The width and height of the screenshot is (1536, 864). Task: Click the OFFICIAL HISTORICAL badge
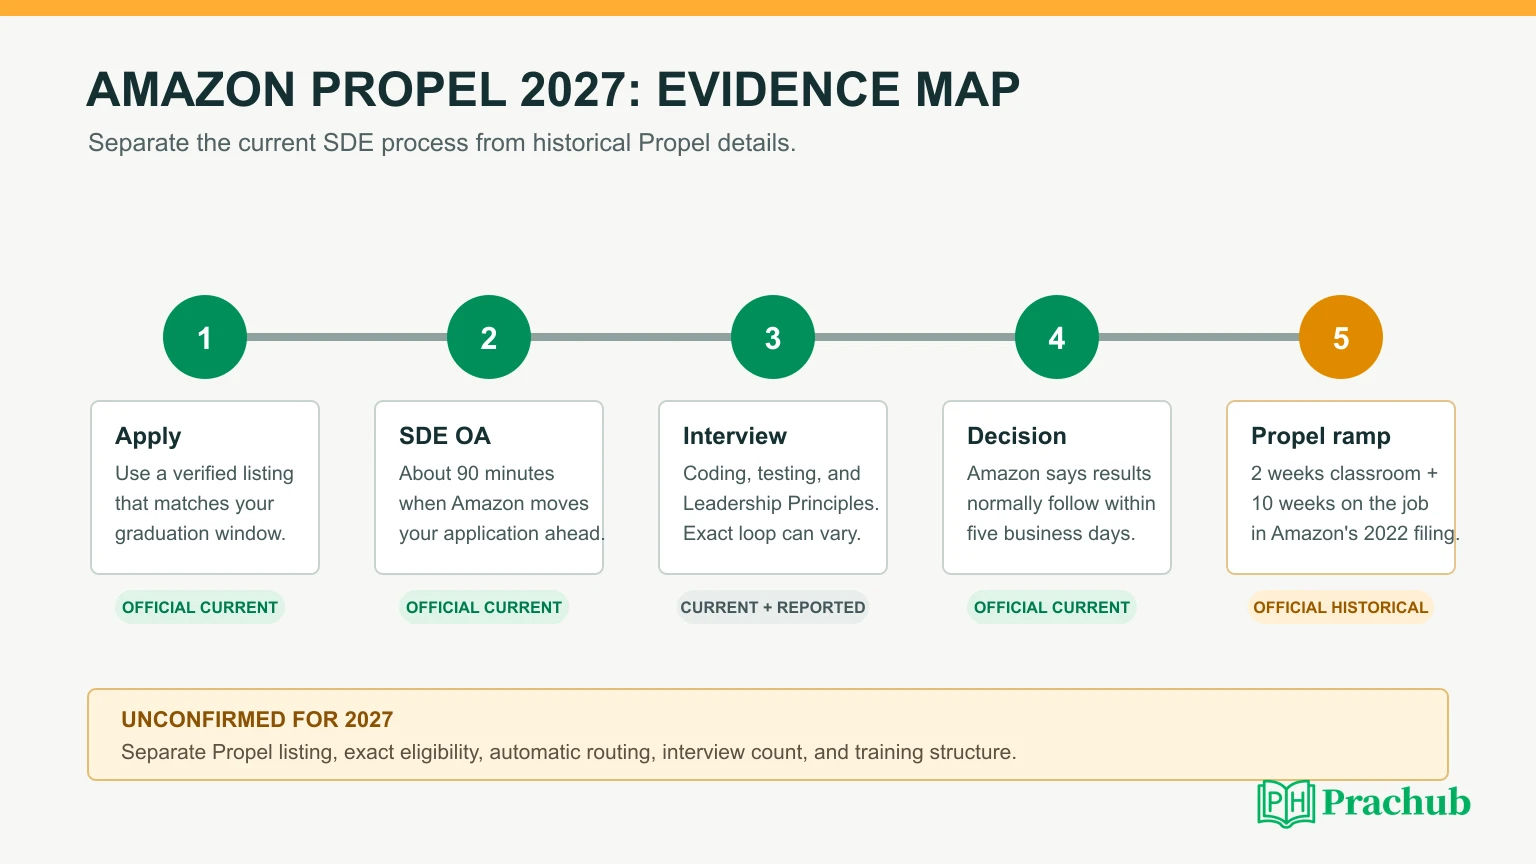1341,607
